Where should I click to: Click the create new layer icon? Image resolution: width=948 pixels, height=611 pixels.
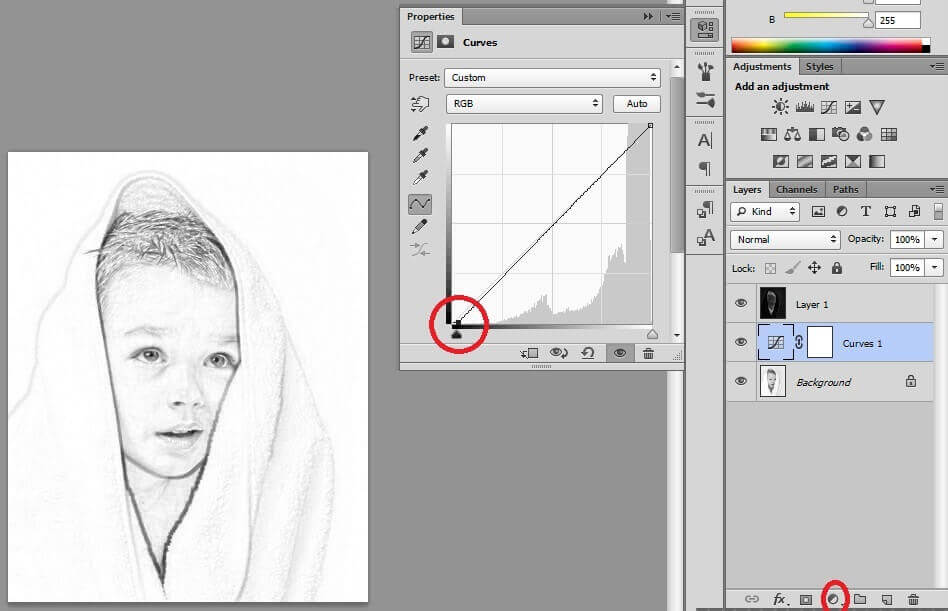(x=886, y=599)
